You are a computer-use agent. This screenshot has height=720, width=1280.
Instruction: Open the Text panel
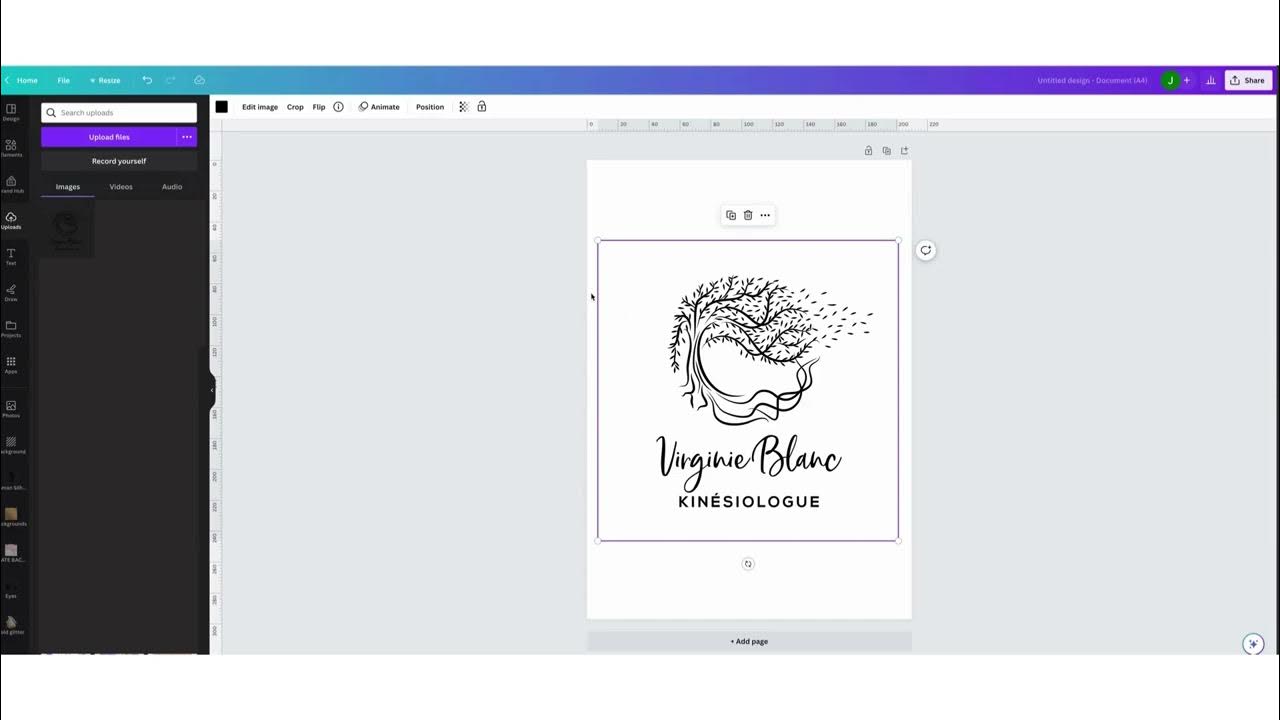click(11, 256)
